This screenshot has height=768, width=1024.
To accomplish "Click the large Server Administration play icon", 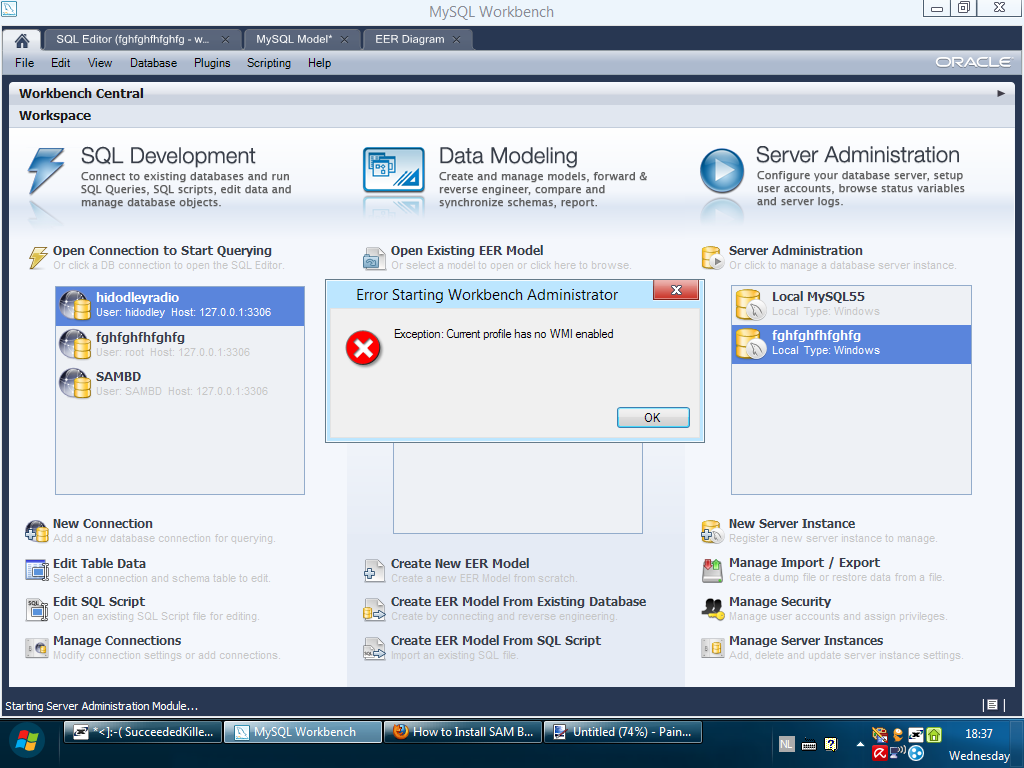I will (x=722, y=170).
